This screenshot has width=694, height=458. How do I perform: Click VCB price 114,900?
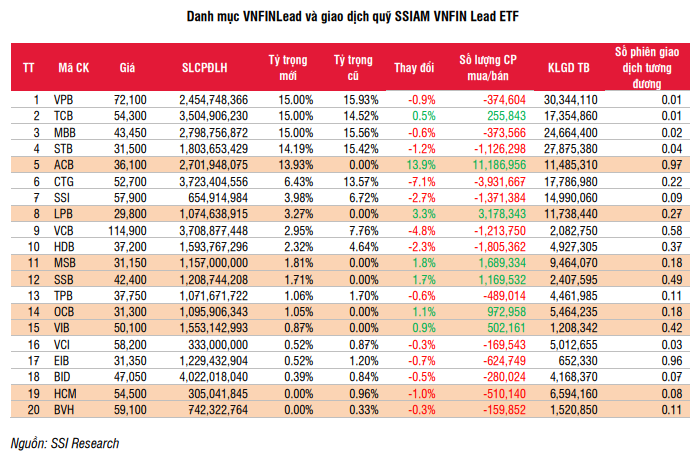point(127,231)
